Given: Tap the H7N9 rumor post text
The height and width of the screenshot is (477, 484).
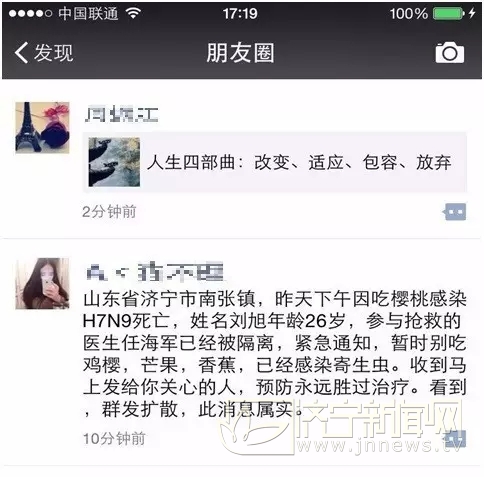Looking at the screenshot, I should pyautogui.click(x=275, y=354).
